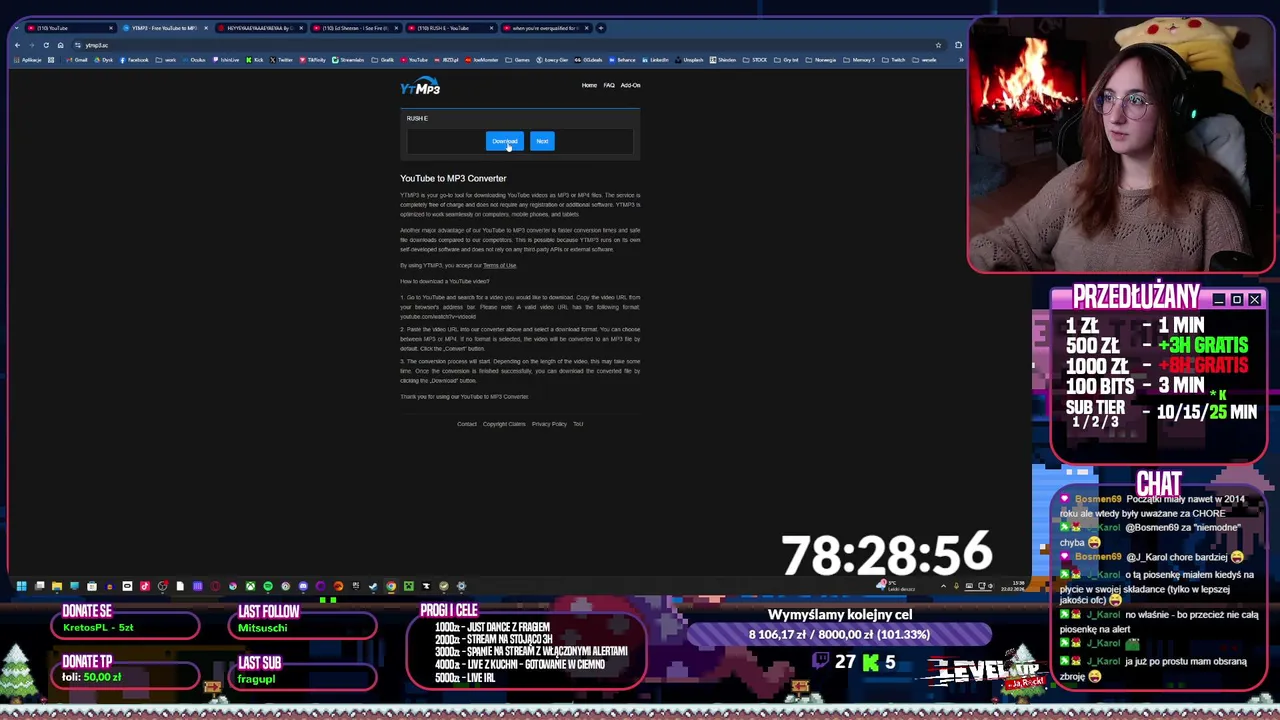Reload the page with the refresh icon
The width and height of the screenshot is (1280, 720).
[x=46, y=45]
